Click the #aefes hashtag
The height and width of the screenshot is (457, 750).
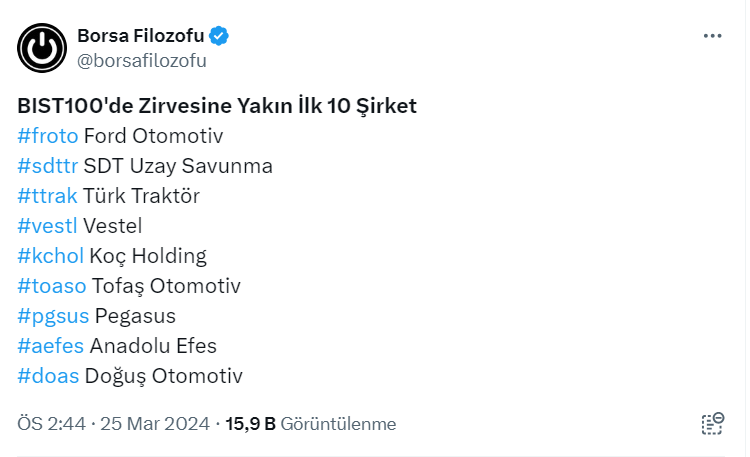[50, 346]
